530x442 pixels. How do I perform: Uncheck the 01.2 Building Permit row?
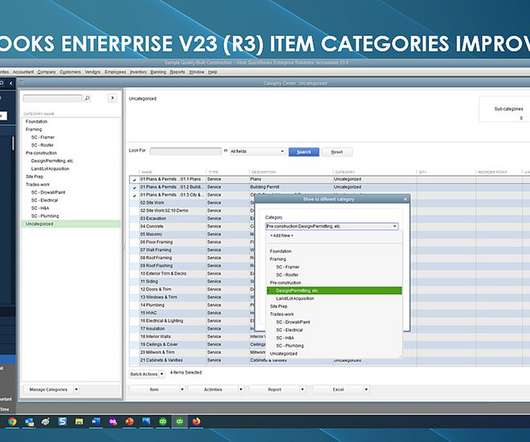tap(134, 187)
